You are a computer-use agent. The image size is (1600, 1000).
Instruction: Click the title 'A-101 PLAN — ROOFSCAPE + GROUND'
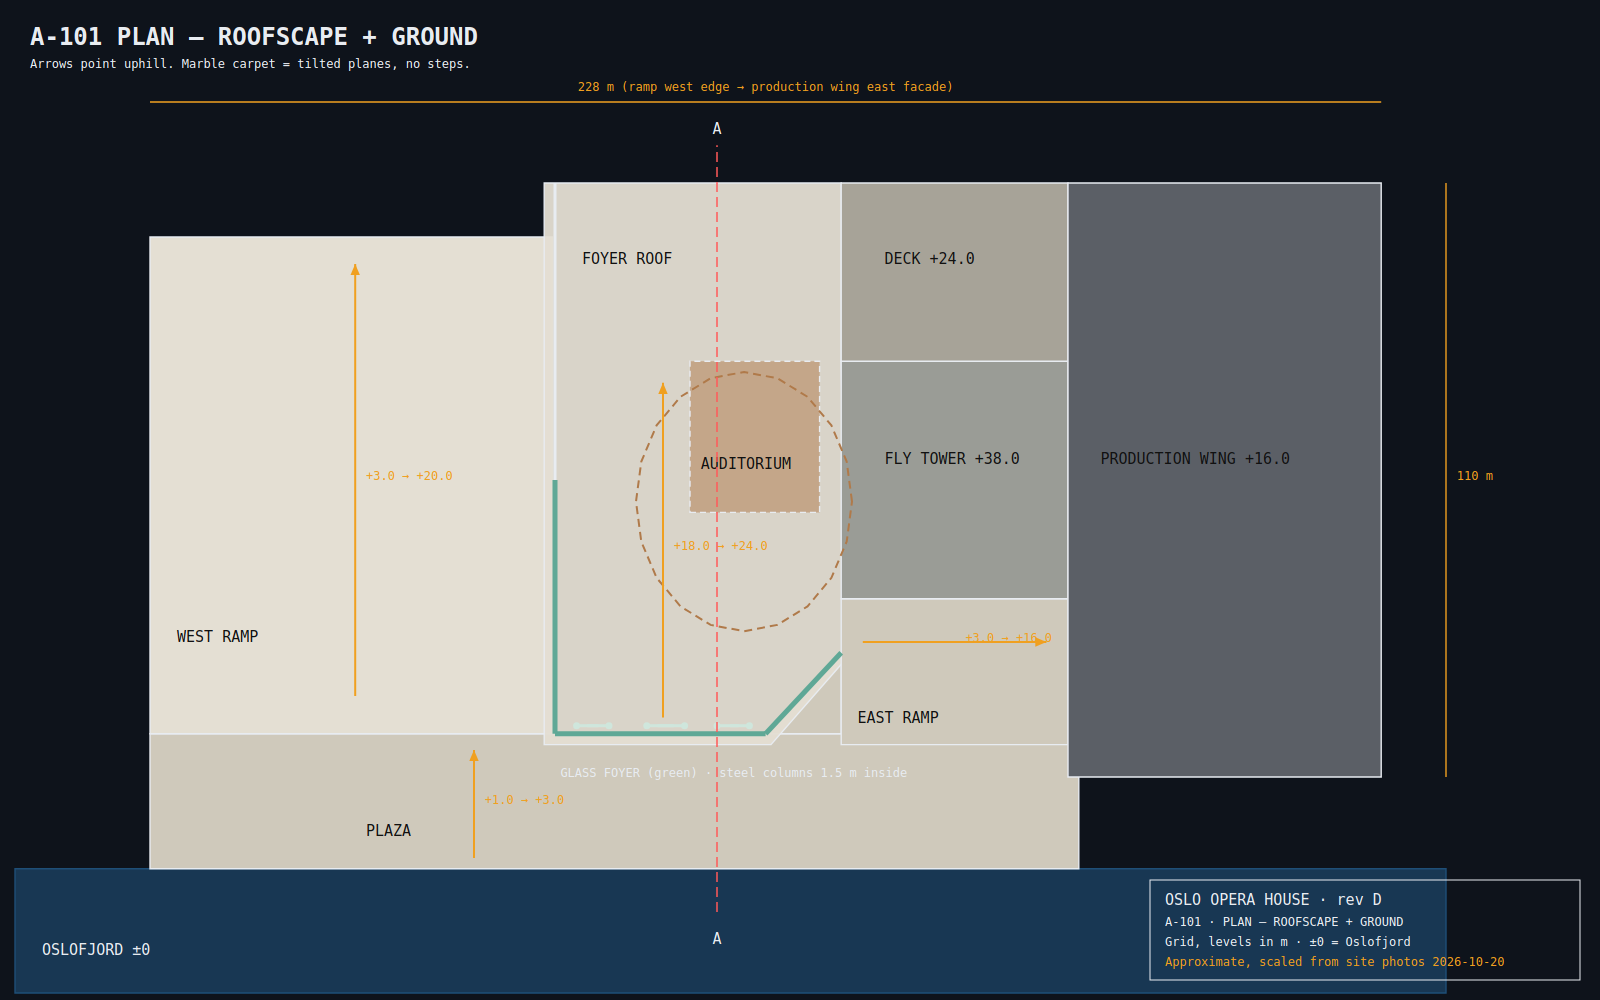tap(254, 37)
